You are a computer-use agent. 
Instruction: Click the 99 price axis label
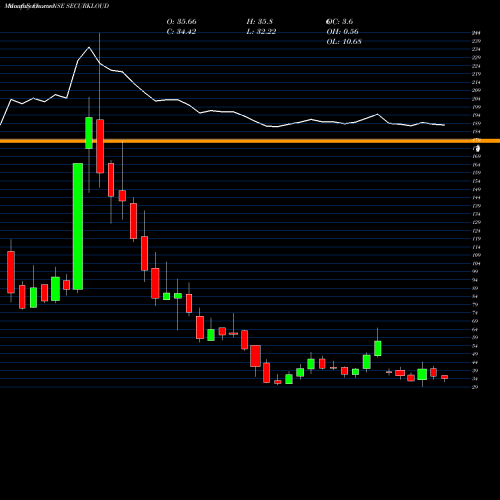click(475, 272)
